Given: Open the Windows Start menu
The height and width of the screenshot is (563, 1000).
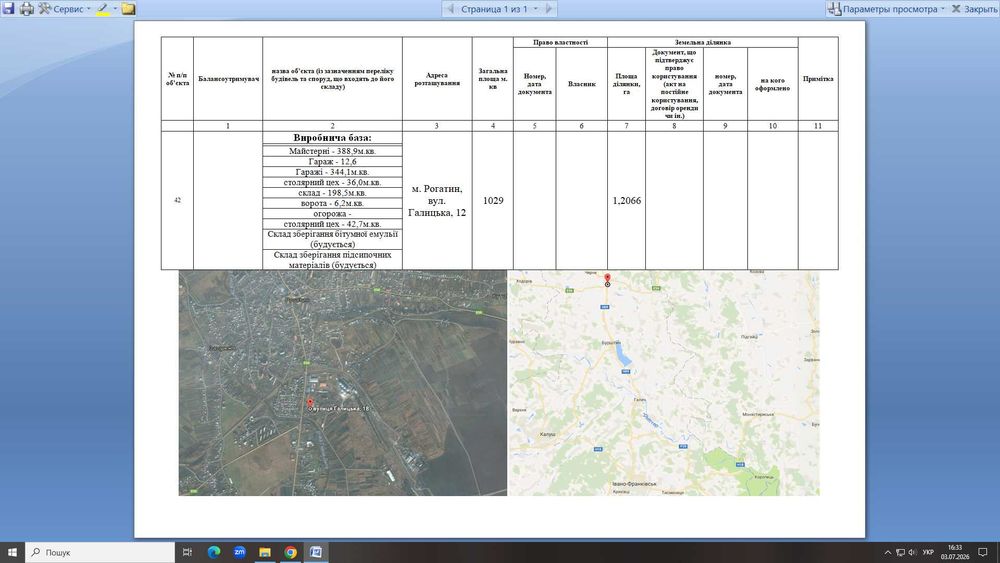Looking at the screenshot, I should coord(12,552).
